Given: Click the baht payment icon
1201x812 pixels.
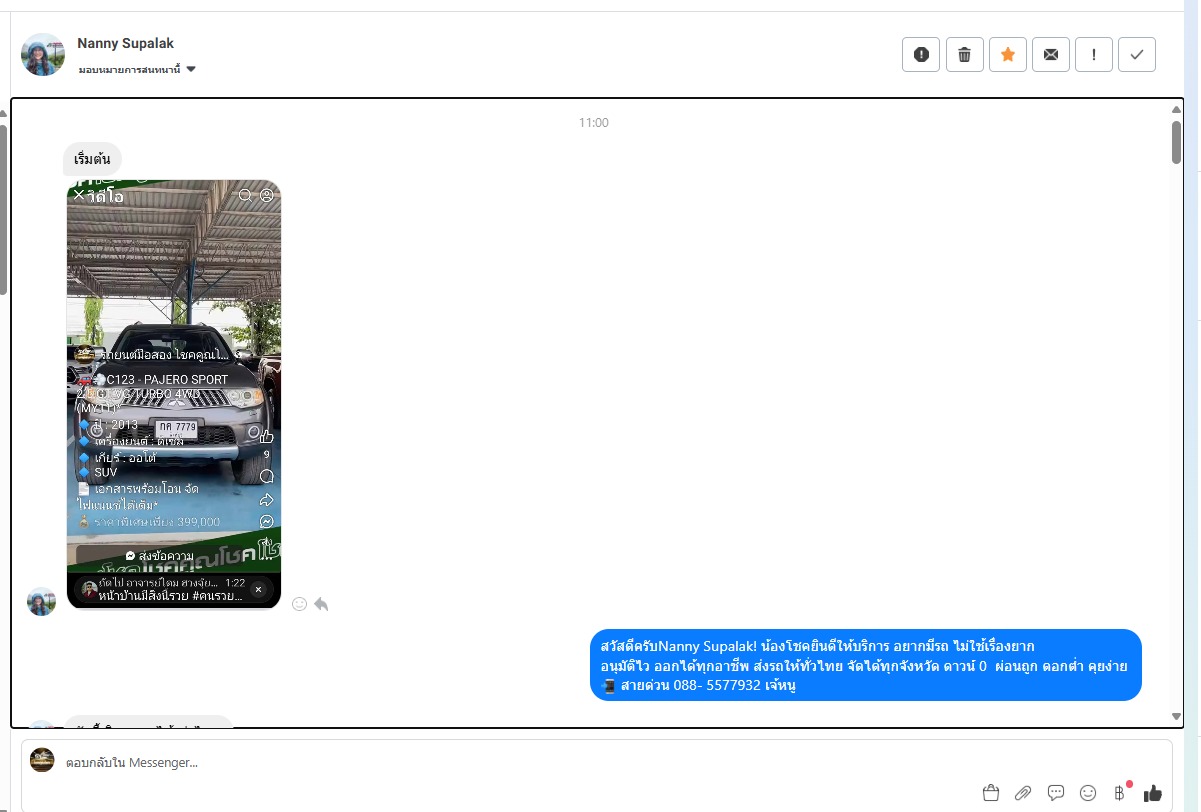Looking at the screenshot, I should point(1120,793).
